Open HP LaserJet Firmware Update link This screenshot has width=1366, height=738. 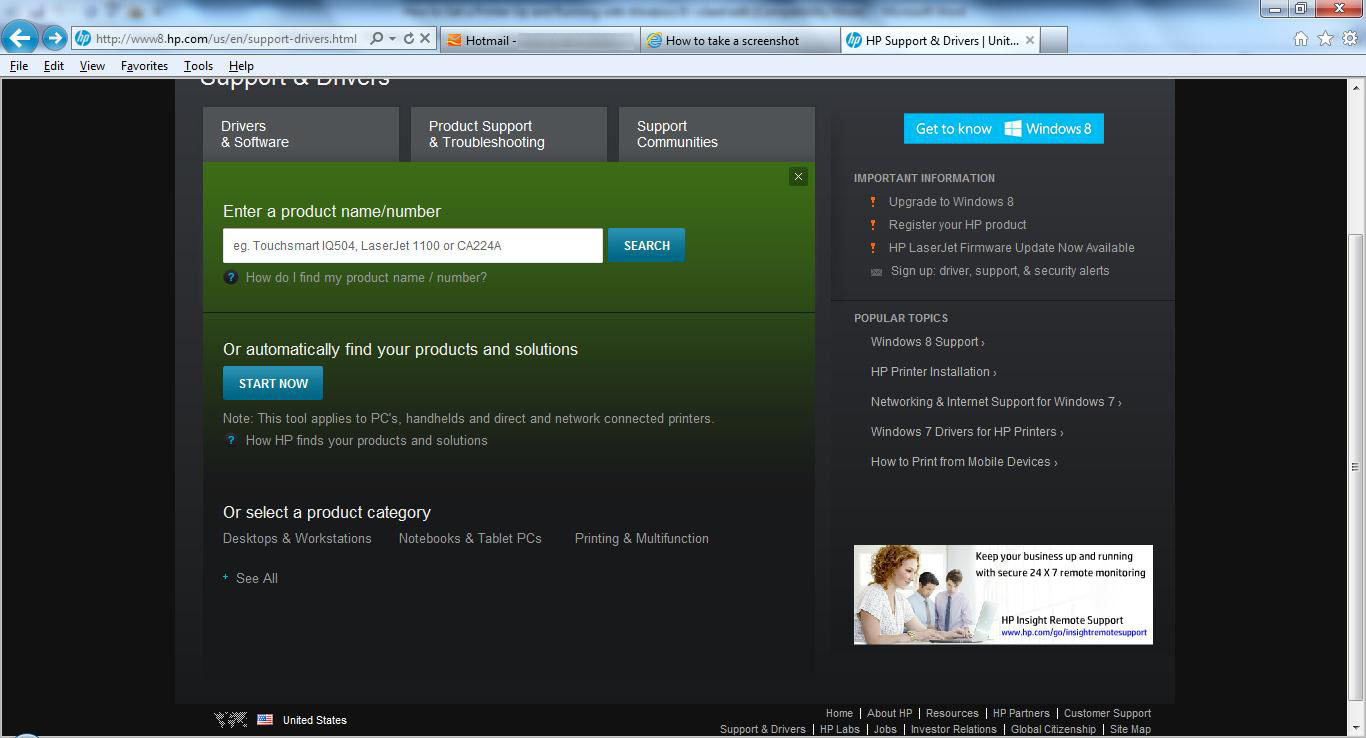[x=1011, y=248]
